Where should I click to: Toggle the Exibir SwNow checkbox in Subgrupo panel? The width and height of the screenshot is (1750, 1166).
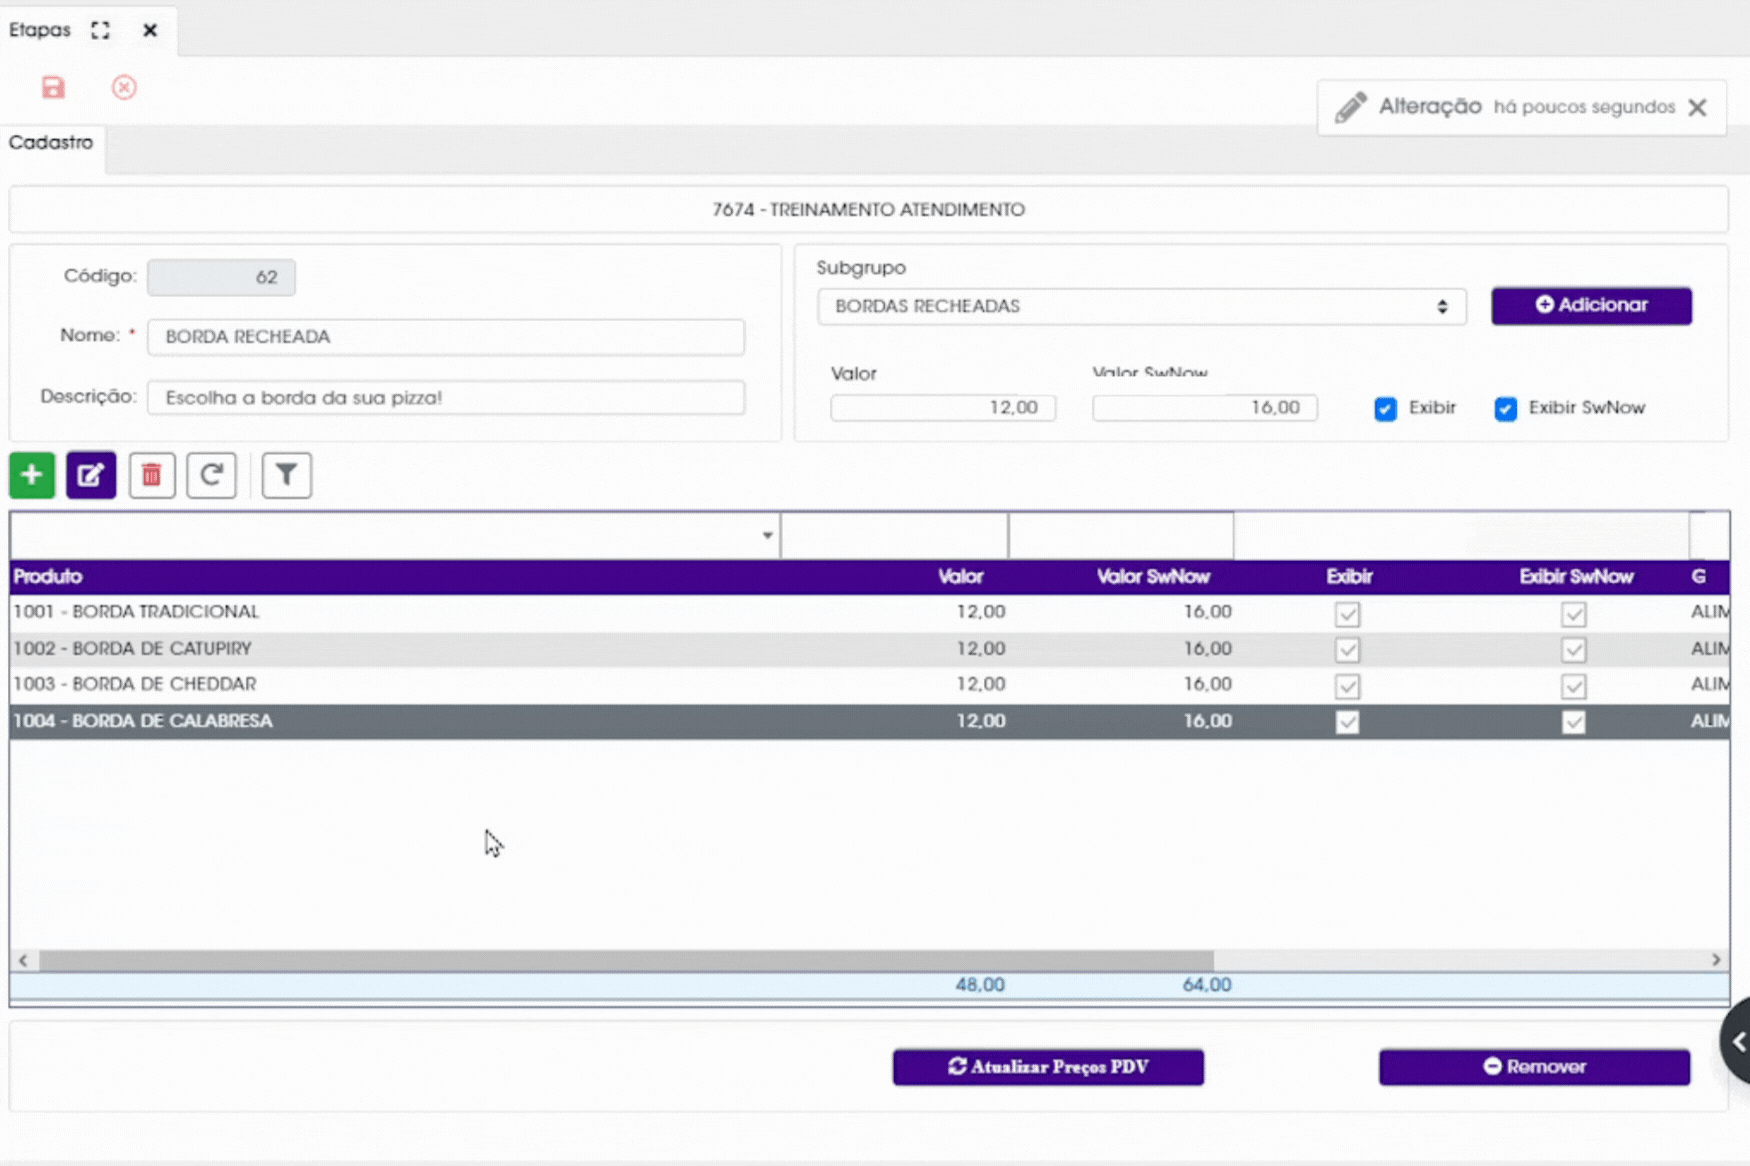(x=1505, y=408)
